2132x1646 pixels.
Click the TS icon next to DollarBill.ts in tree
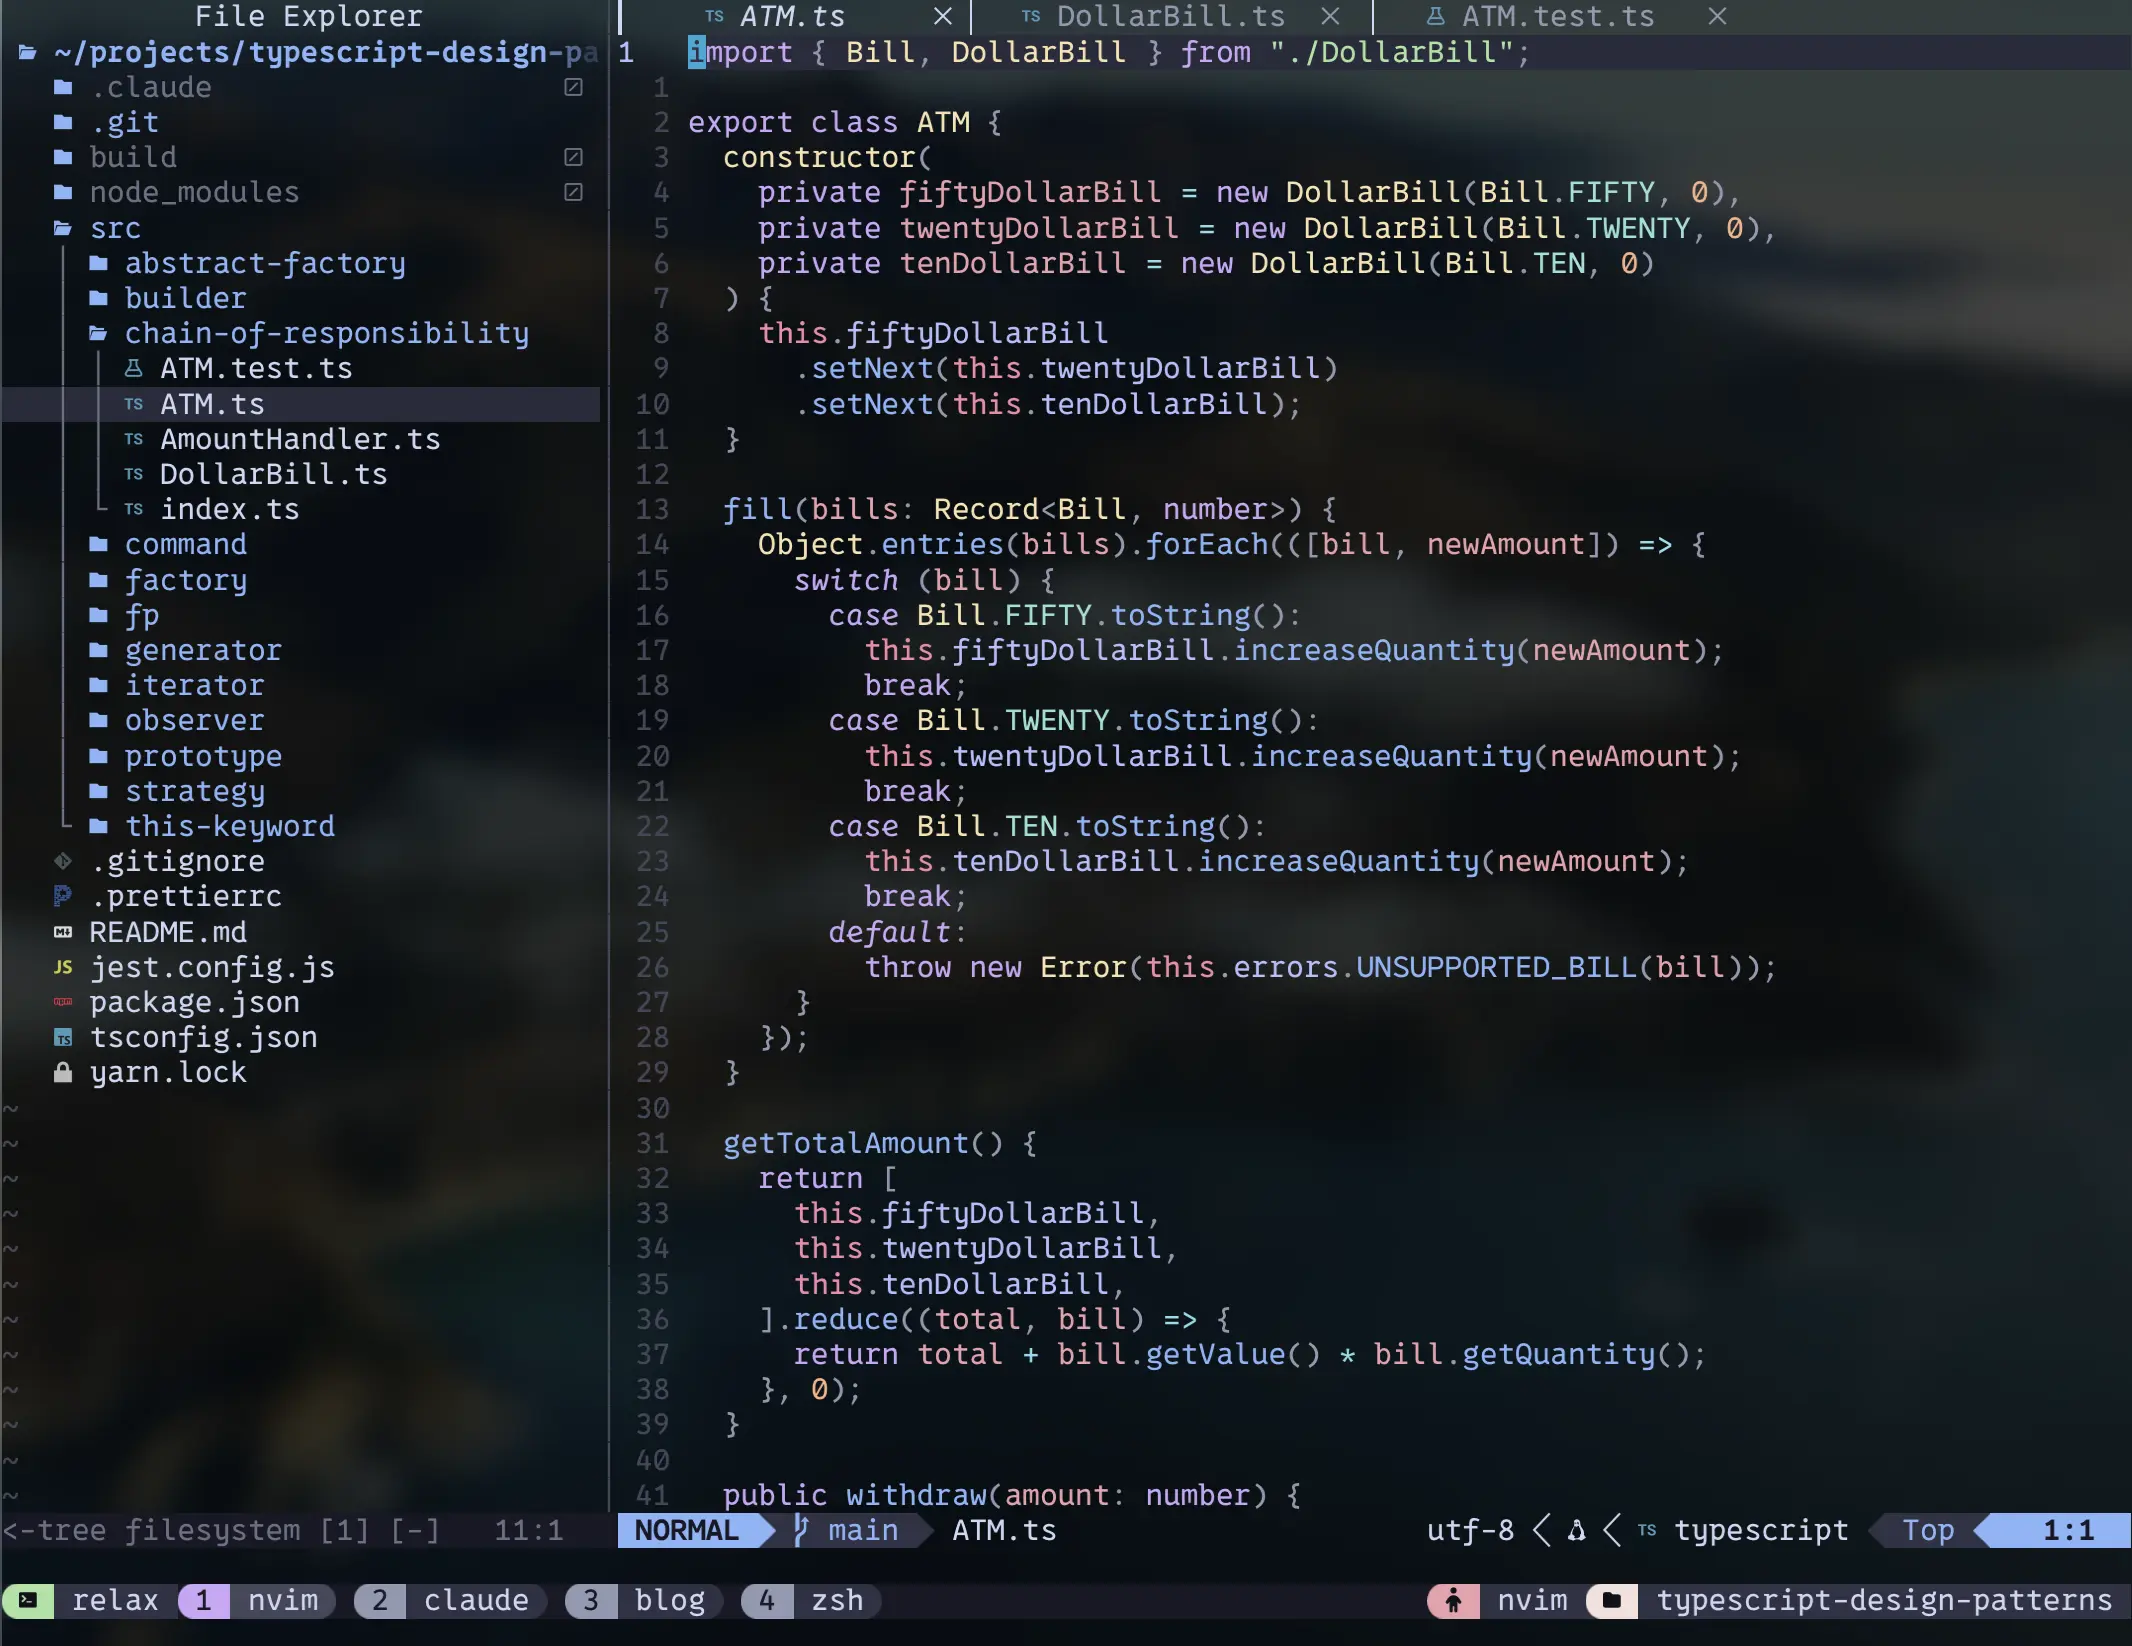tap(134, 474)
